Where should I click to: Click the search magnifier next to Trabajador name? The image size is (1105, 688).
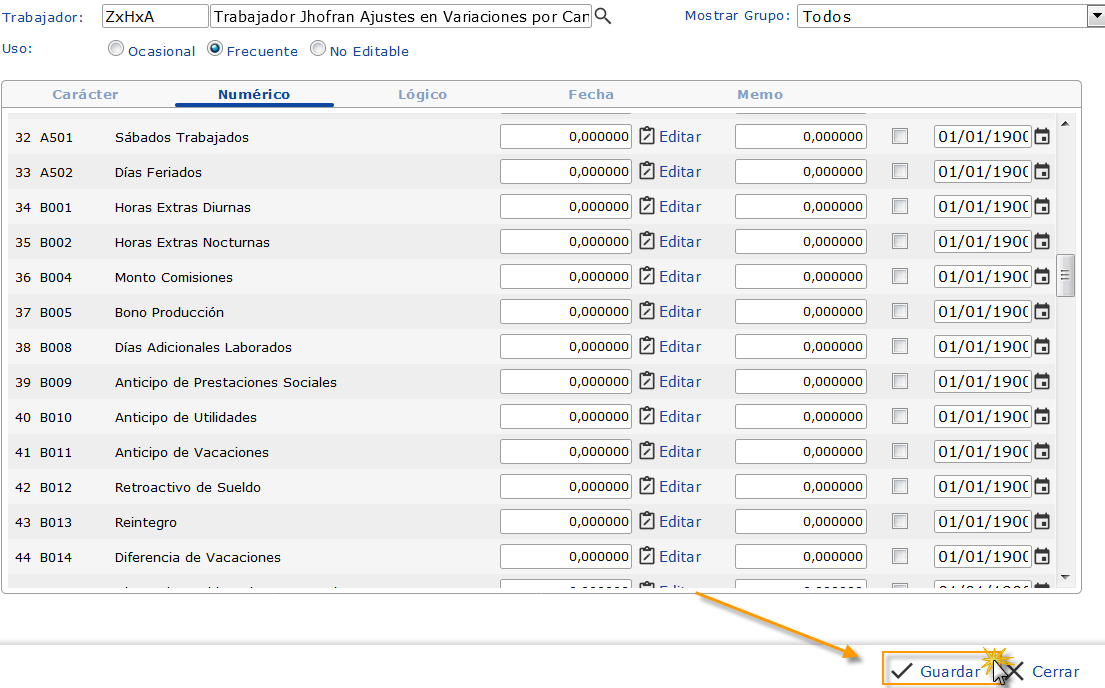(x=602, y=16)
